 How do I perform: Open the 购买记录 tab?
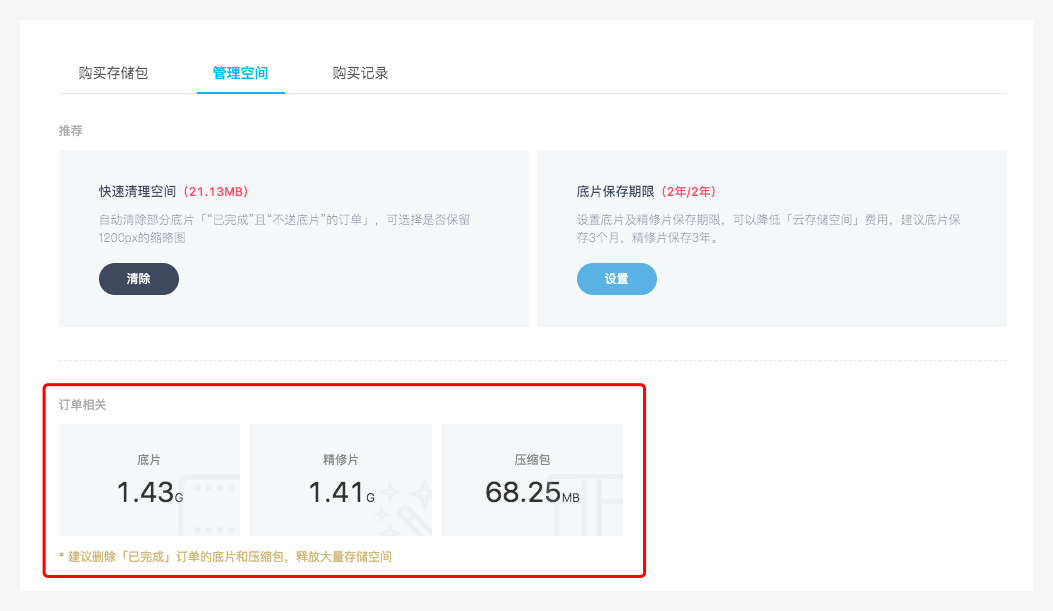[360, 73]
